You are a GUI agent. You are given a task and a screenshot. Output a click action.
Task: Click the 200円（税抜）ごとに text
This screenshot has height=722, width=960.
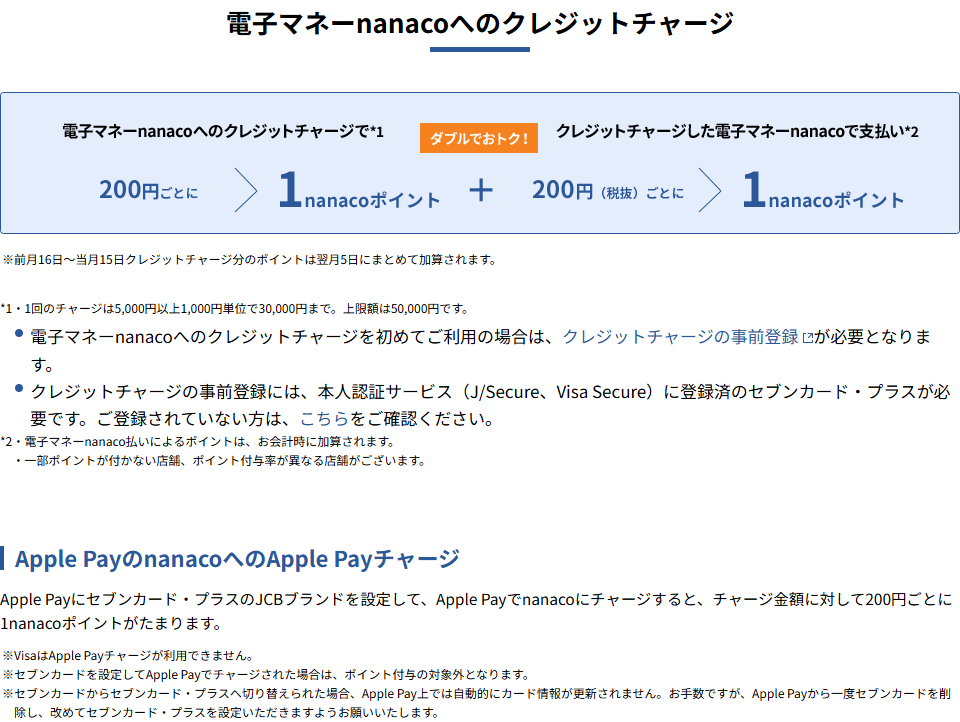tap(607, 190)
